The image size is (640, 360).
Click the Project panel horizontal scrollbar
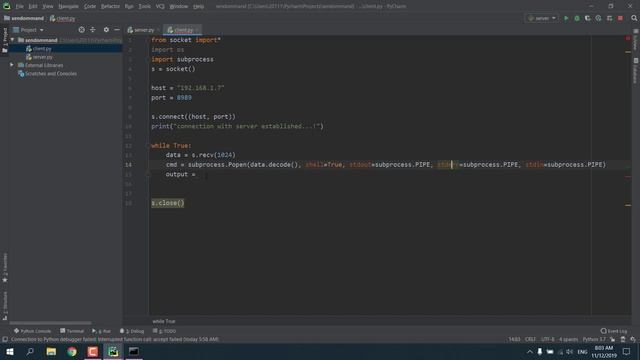click(x=51, y=322)
